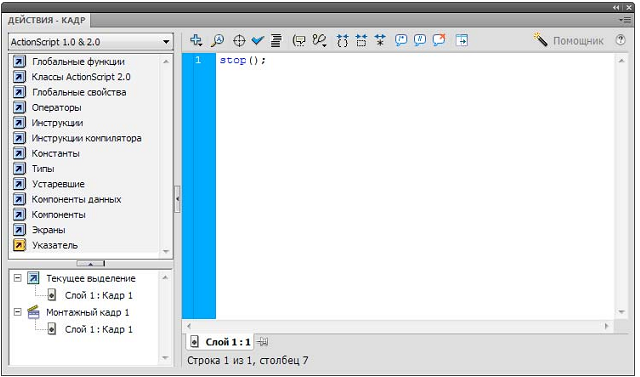Click status text Строка 1 из 1, столбец 7
Viewport: 640px width, 377px height.
247,360
